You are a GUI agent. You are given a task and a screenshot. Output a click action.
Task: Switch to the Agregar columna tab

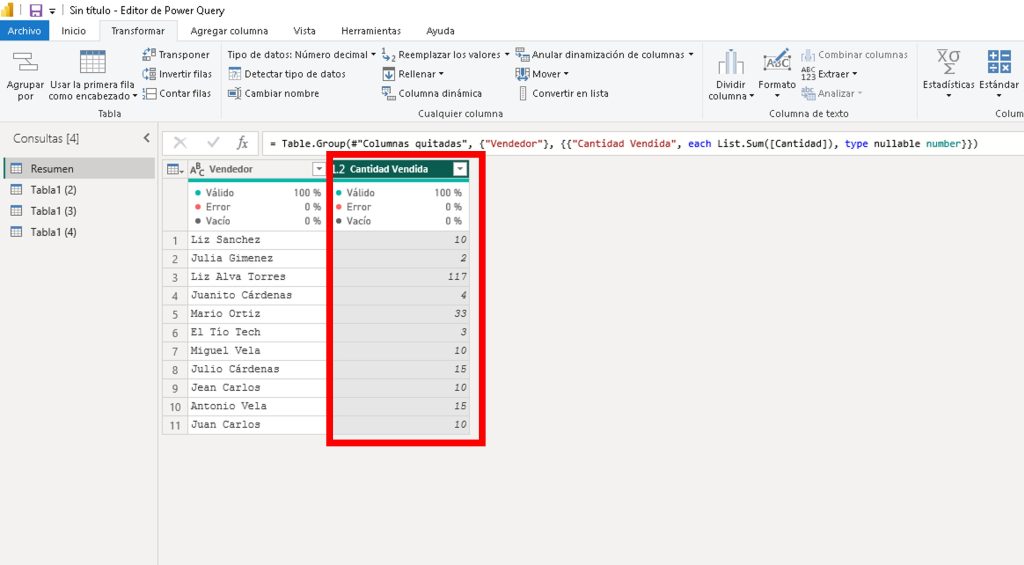pyautogui.click(x=229, y=31)
